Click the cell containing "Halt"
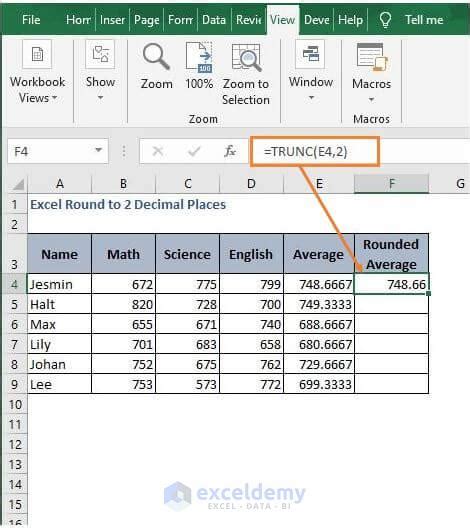 coord(60,304)
